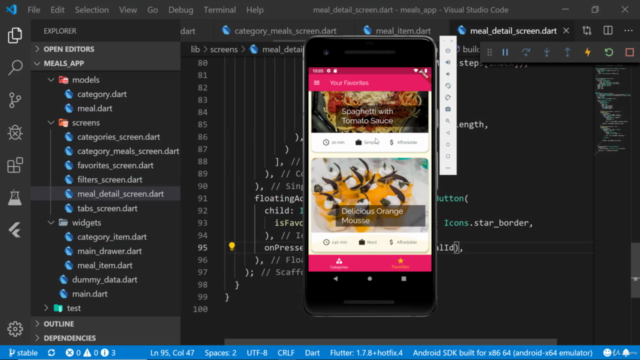Open the Search view in activity bar
640x360 pixels.
pos(15,67)
